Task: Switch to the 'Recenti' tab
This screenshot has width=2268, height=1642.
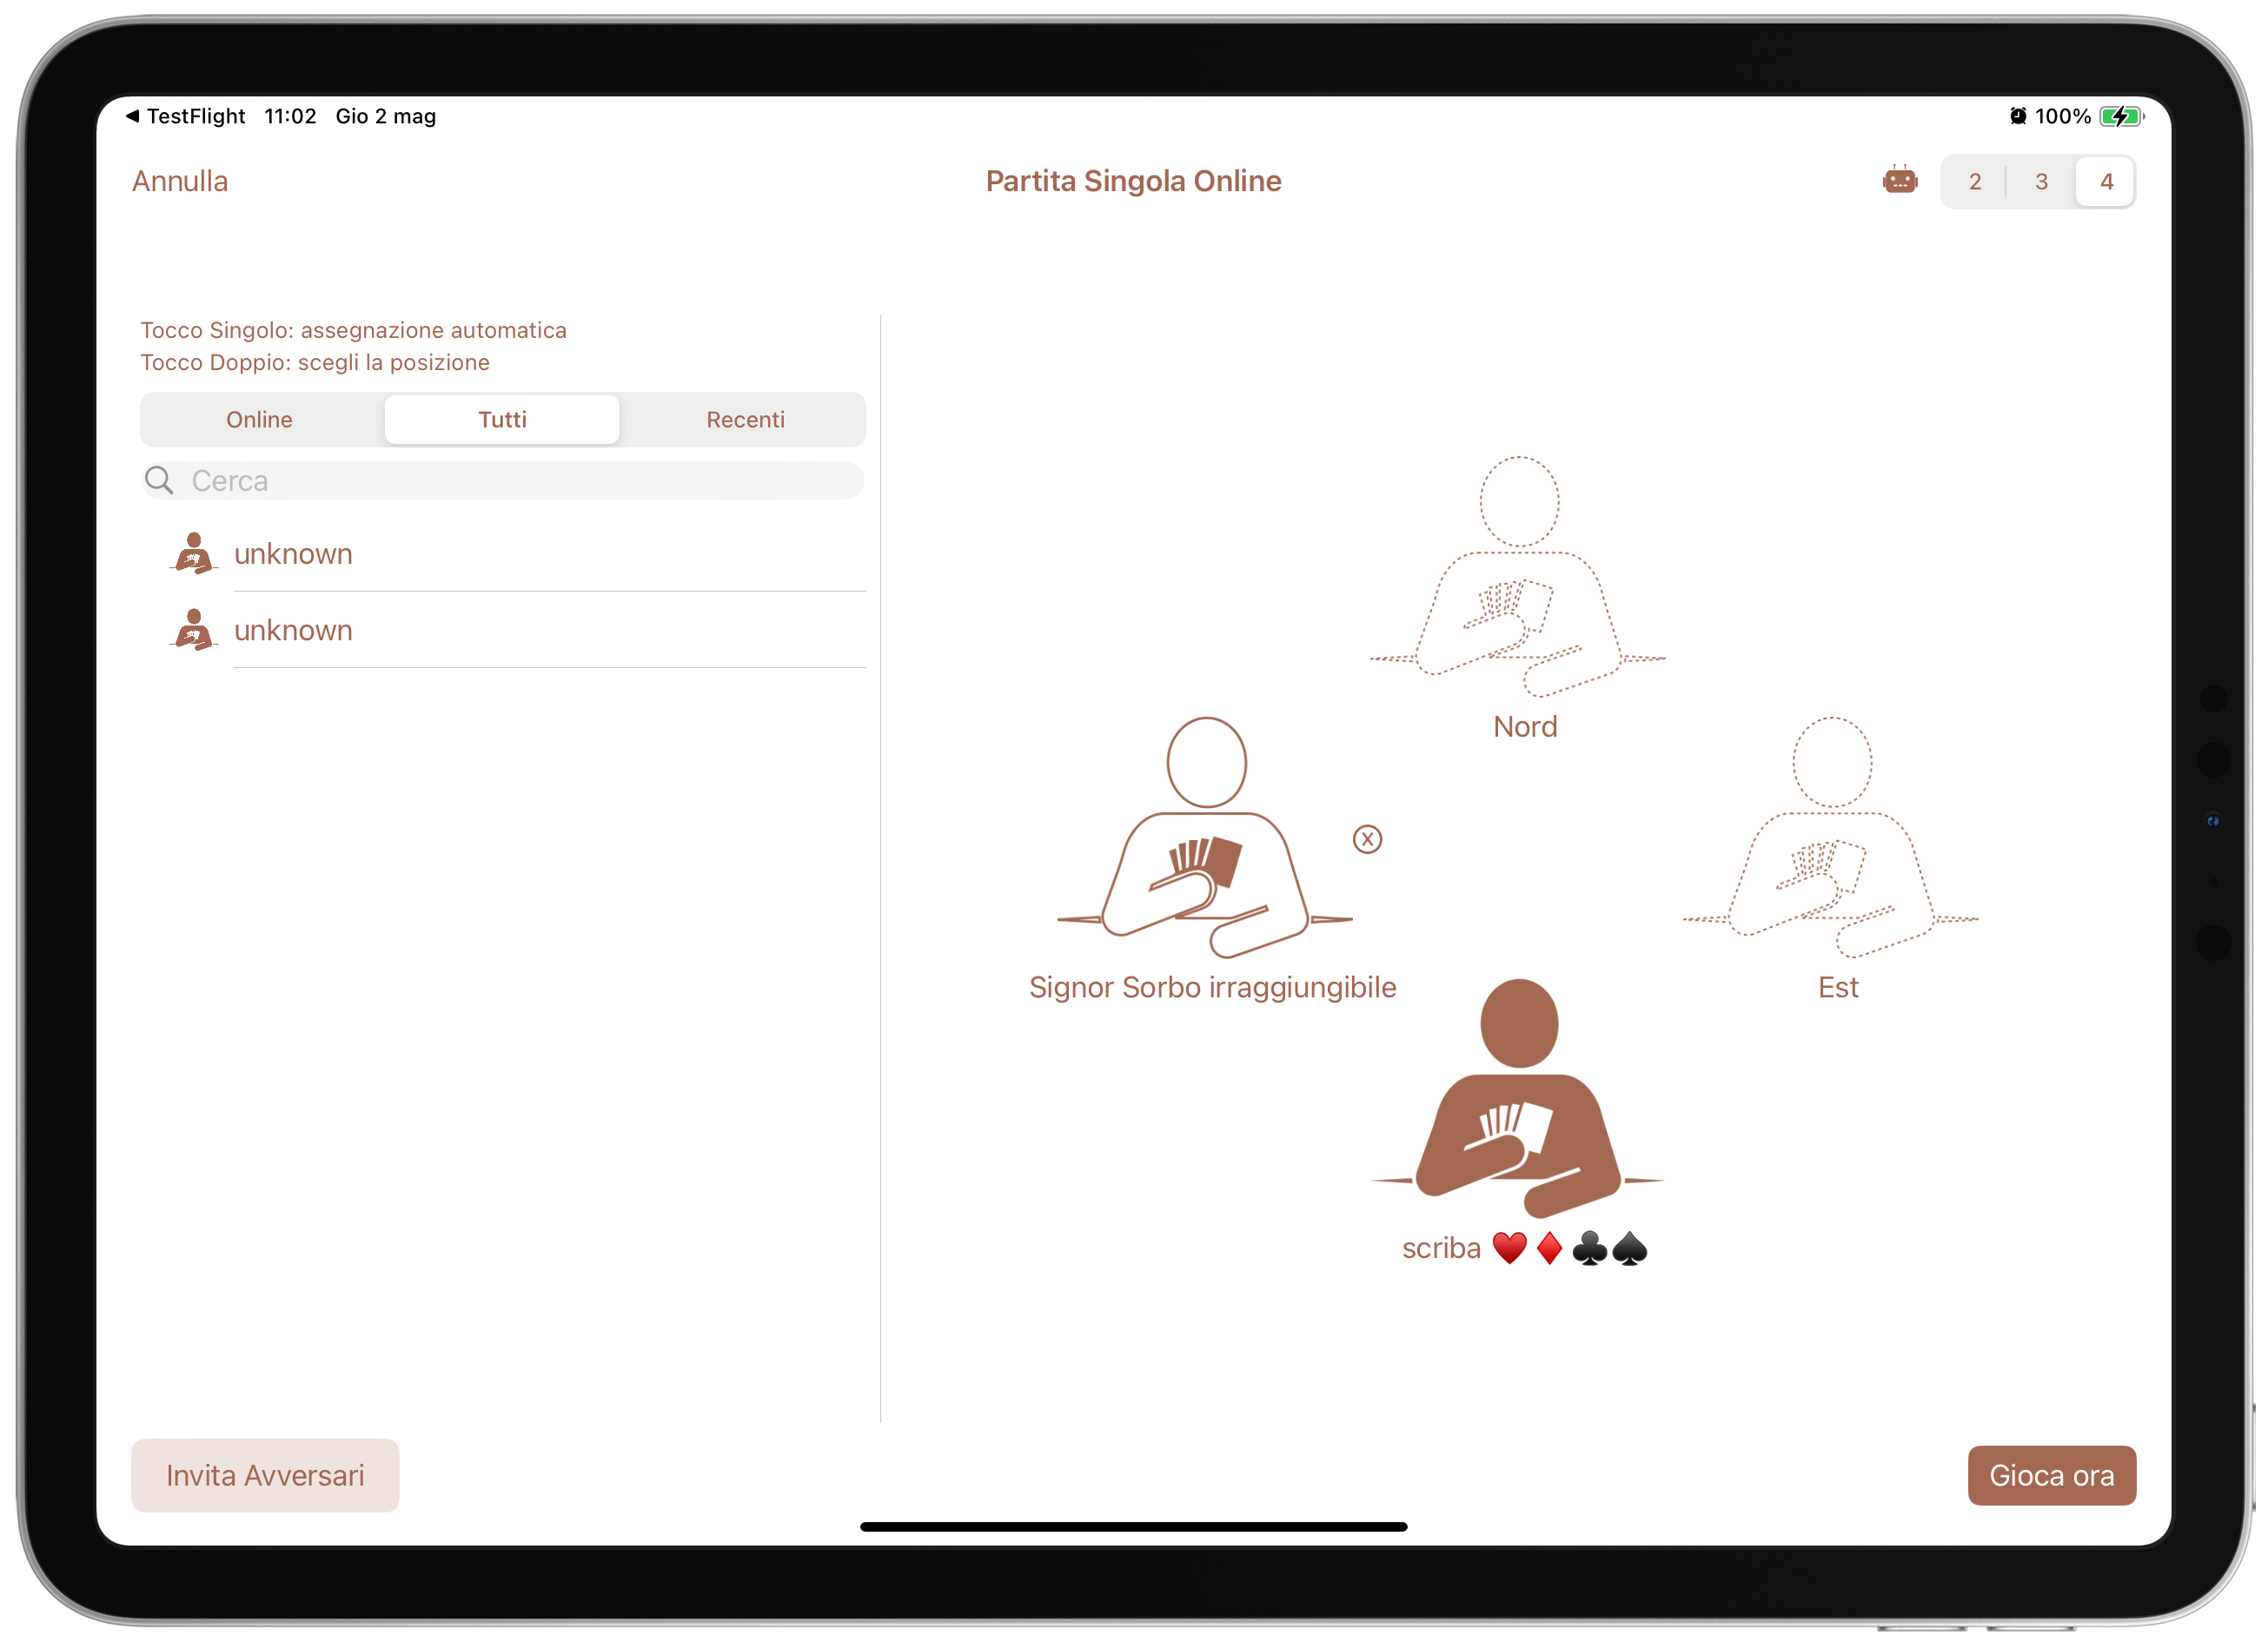Action: (745, 419)
